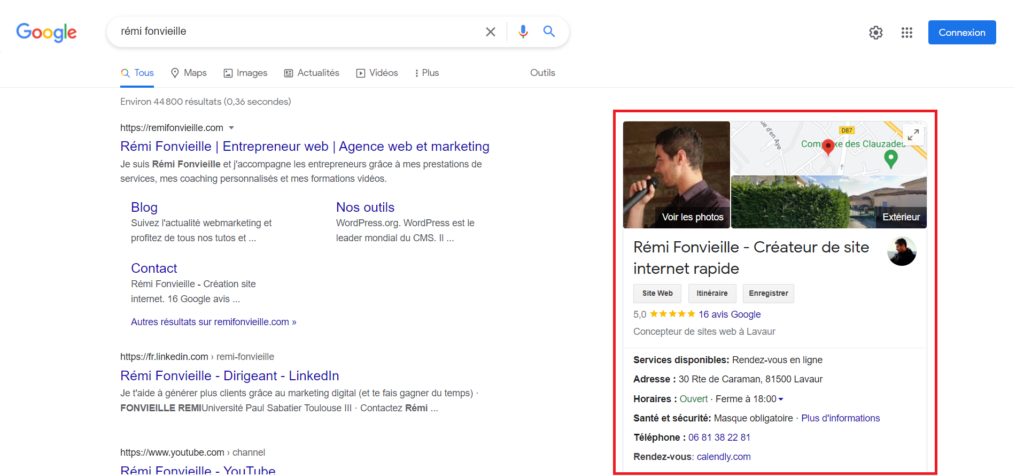
Task: Open the Dirigeant LinkedIn result
Action: pyautogui.click(x=230, y=375)
